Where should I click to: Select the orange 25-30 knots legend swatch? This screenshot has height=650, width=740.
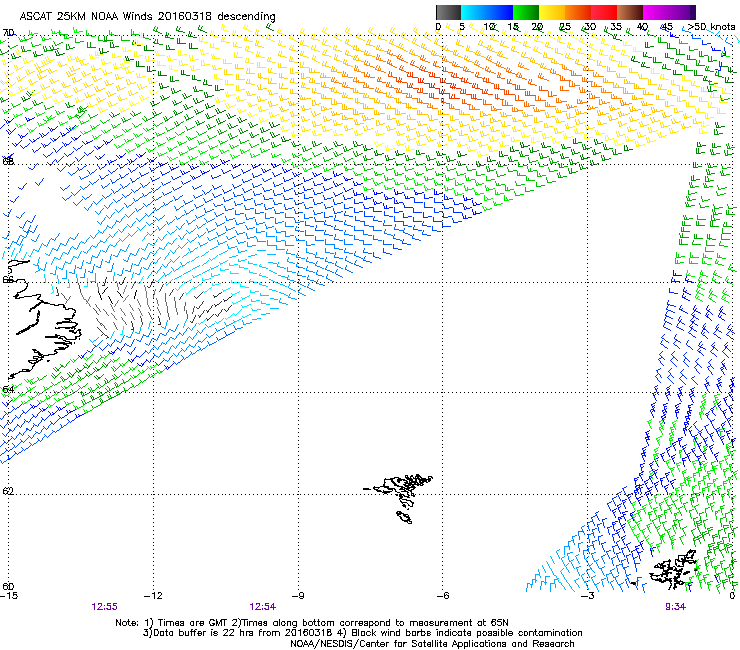click(578, 12)
